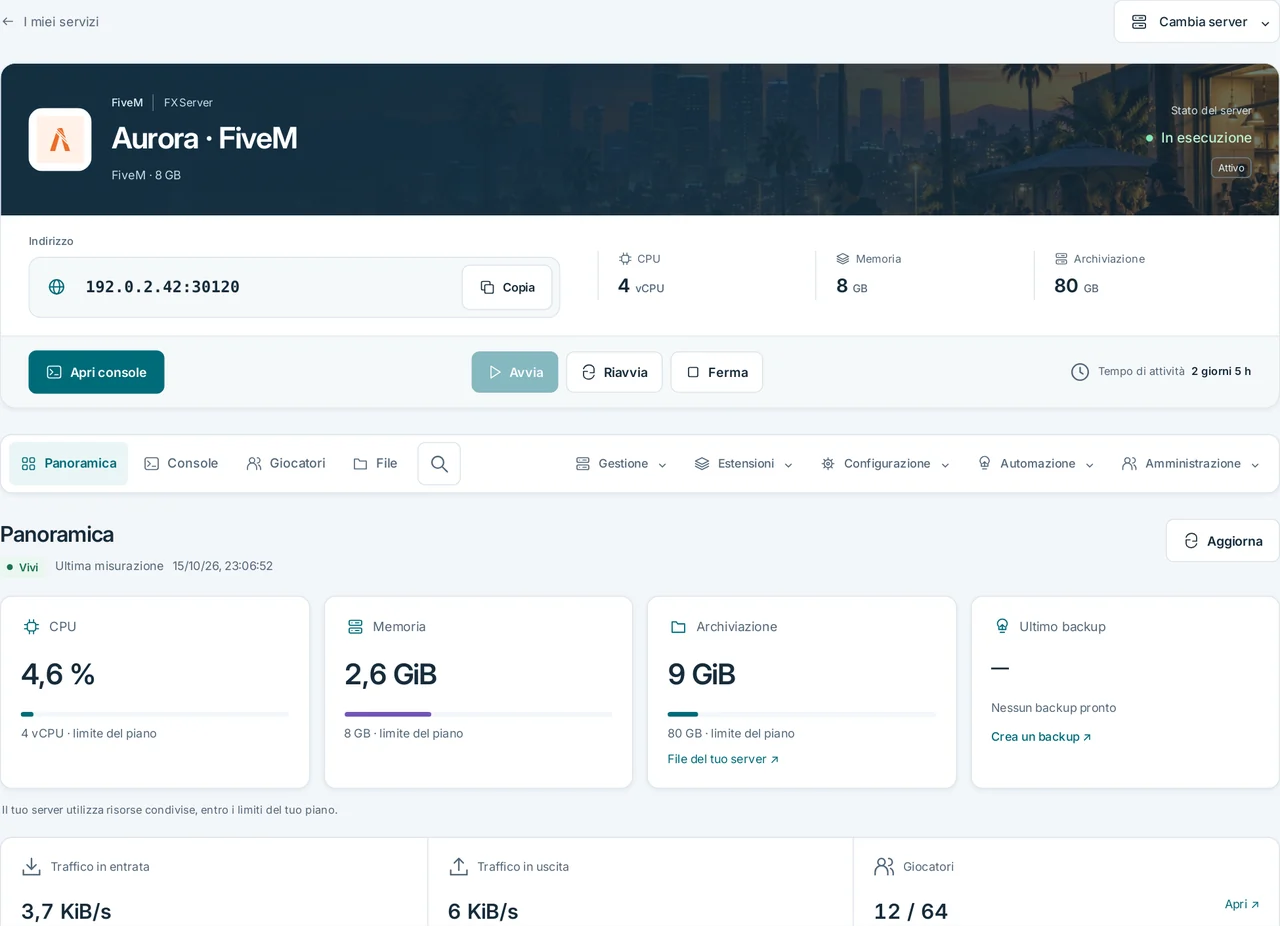The image size is (1280, 926).
Task: Click the Aurora FiveM server logo icon
Action: (x=60, y=140)
